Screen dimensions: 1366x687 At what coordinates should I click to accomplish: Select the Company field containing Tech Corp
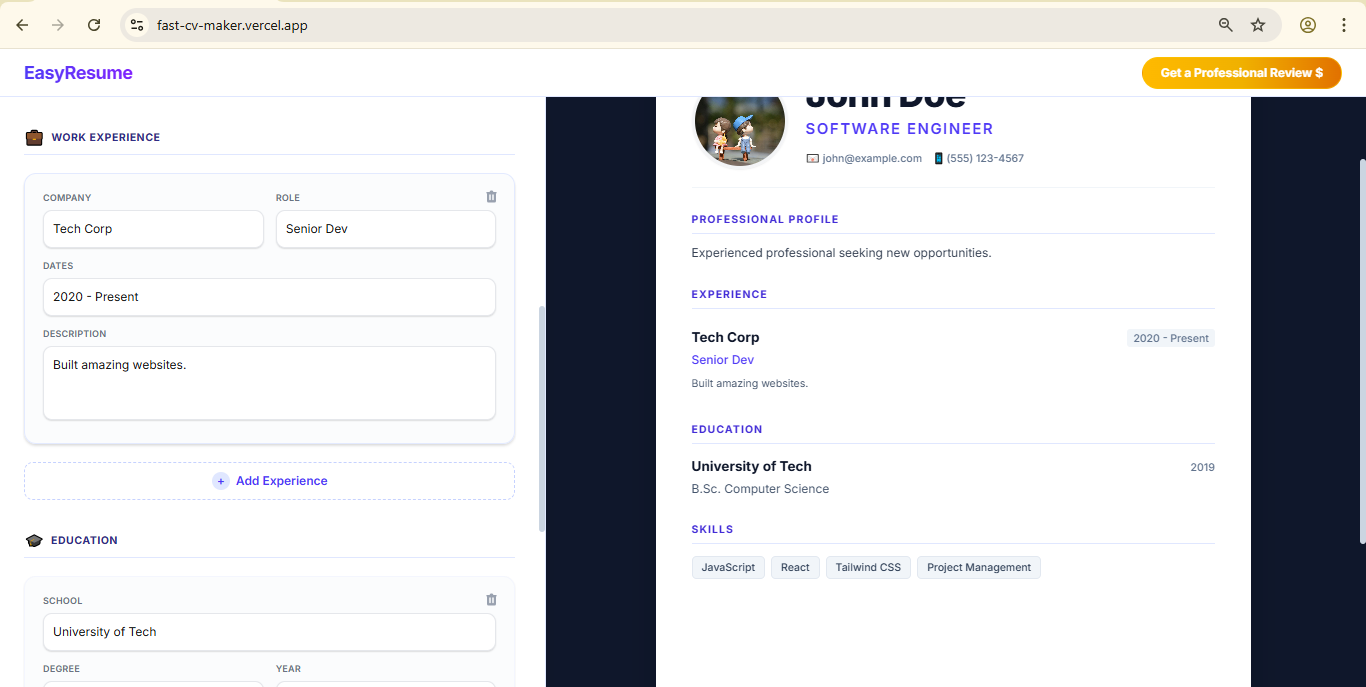click(x=153, y=229)
